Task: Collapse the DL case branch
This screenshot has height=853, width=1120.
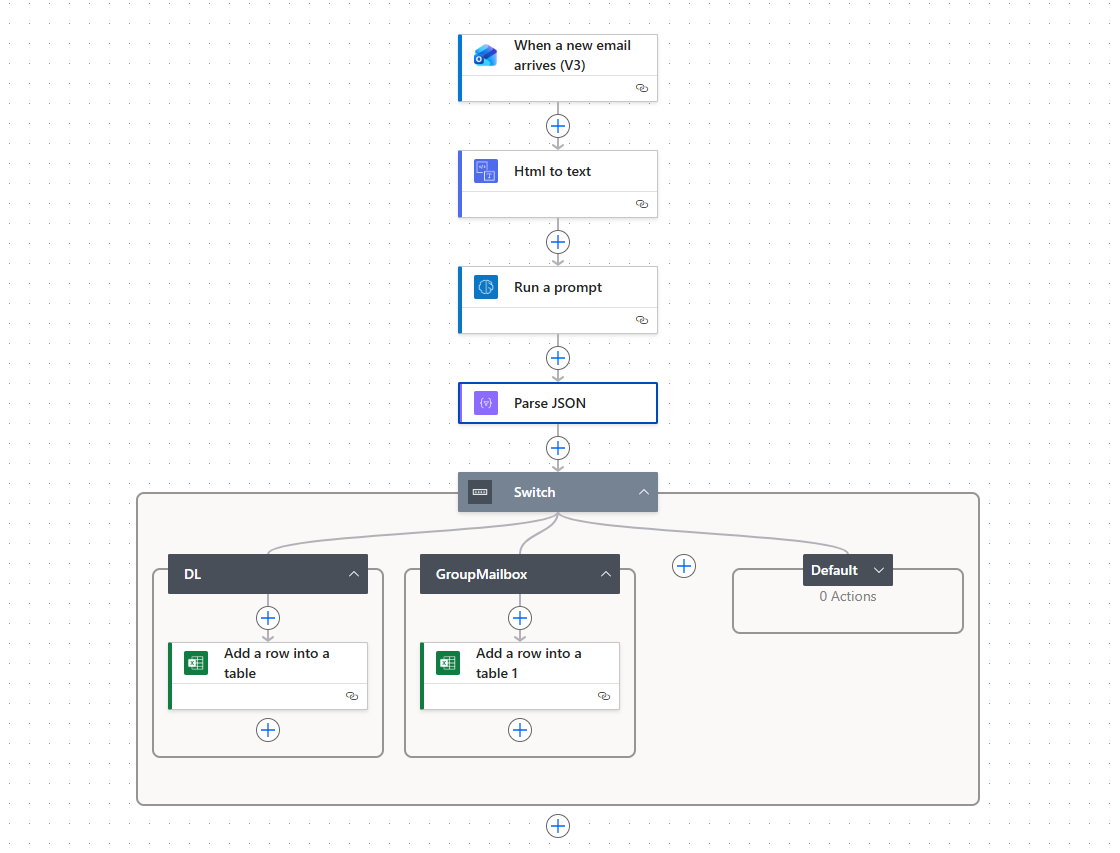Action: [x=354, y=574]
